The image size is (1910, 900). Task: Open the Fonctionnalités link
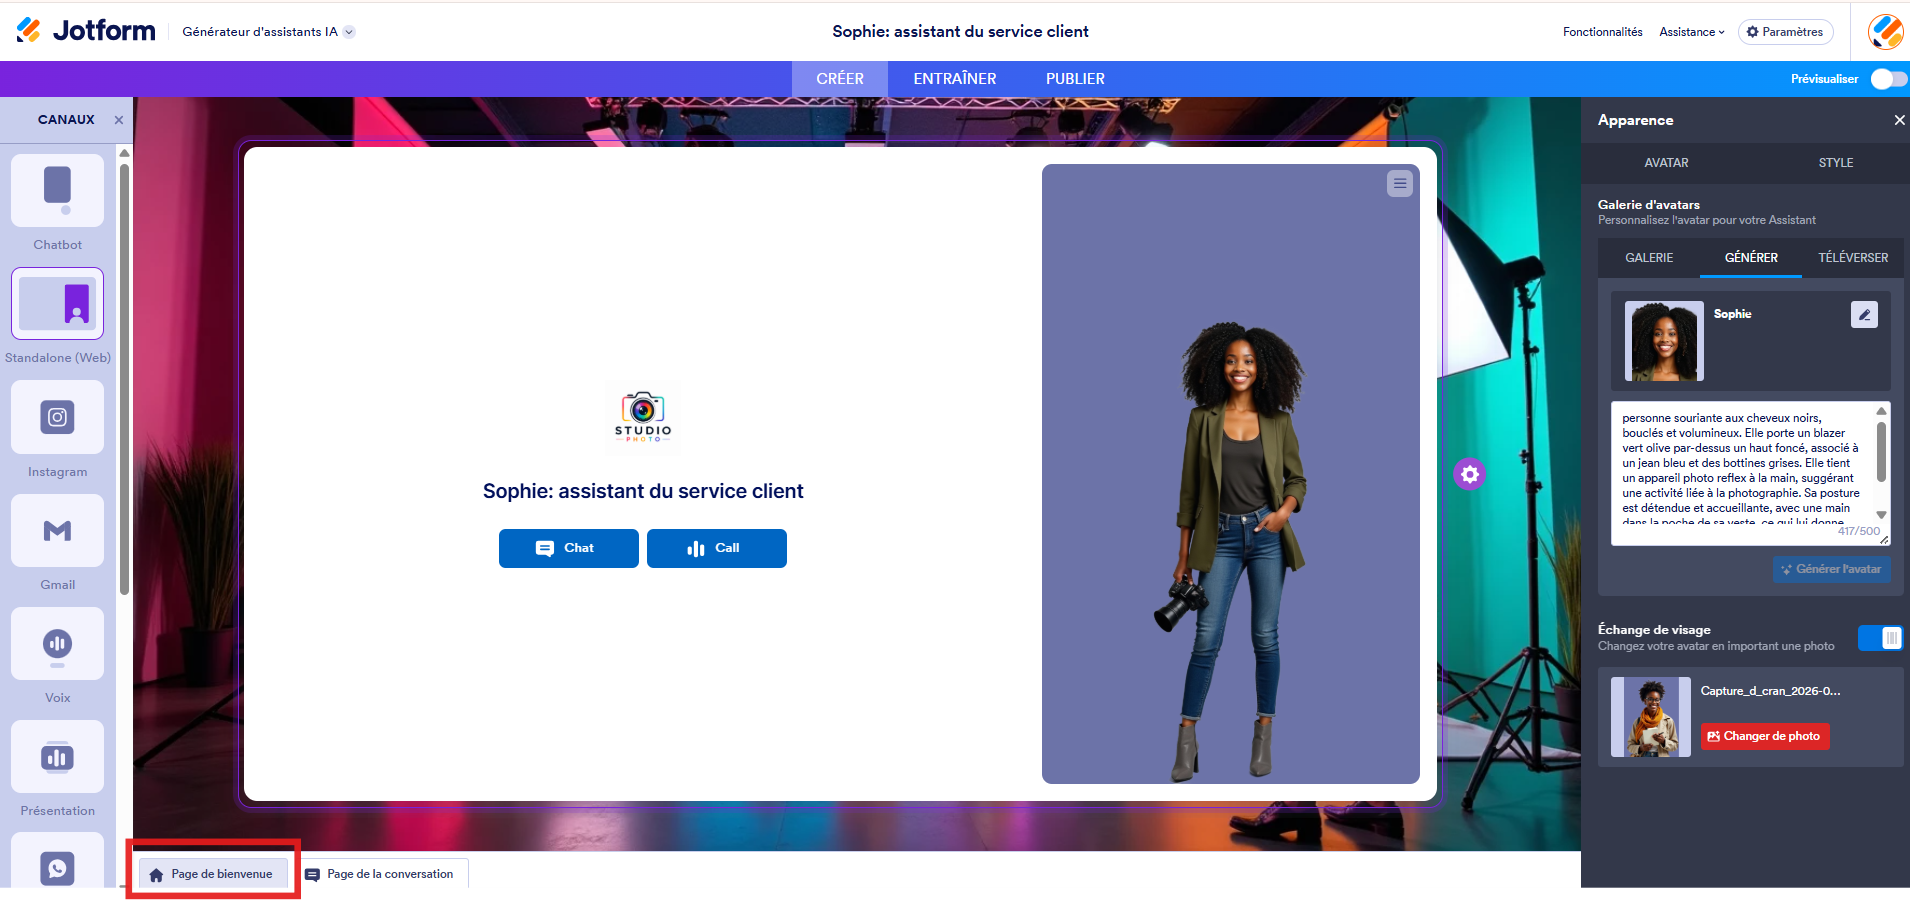click(x=1602, y=32)
